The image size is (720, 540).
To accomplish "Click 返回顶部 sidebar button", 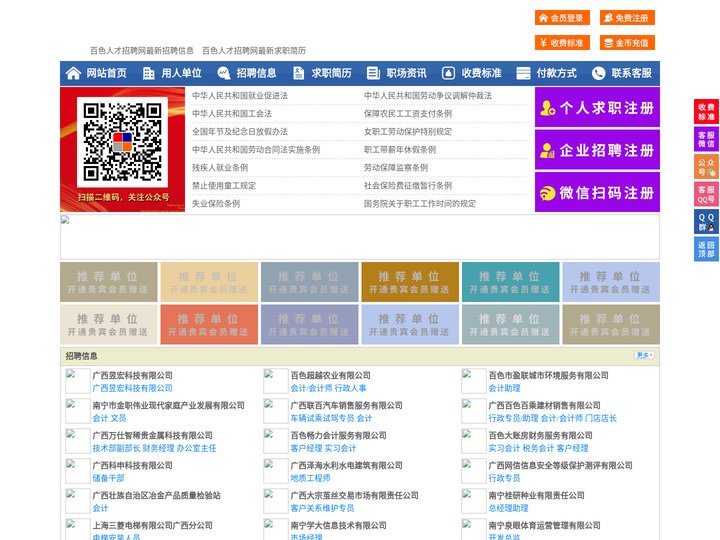I will click(706, 249).
